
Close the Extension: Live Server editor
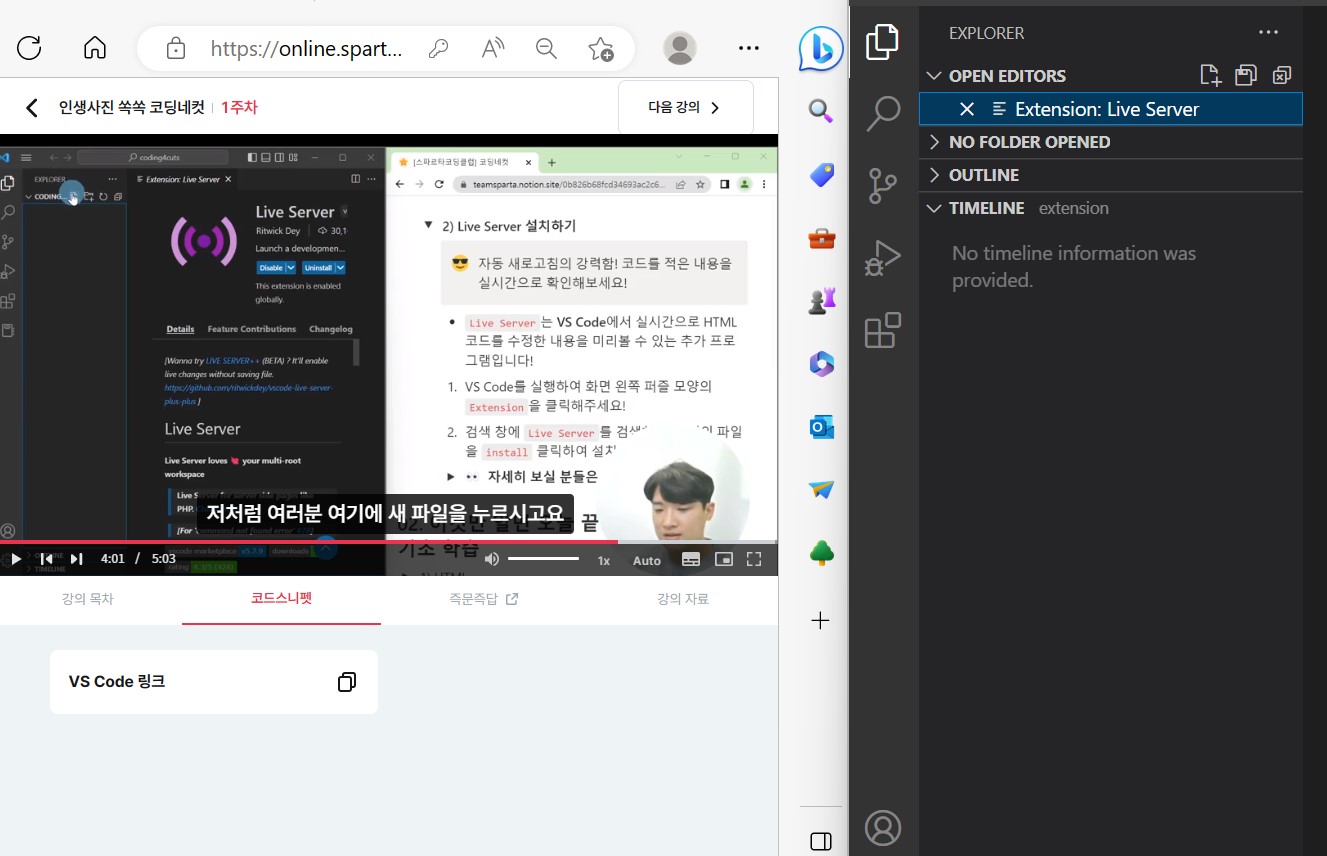966,109
